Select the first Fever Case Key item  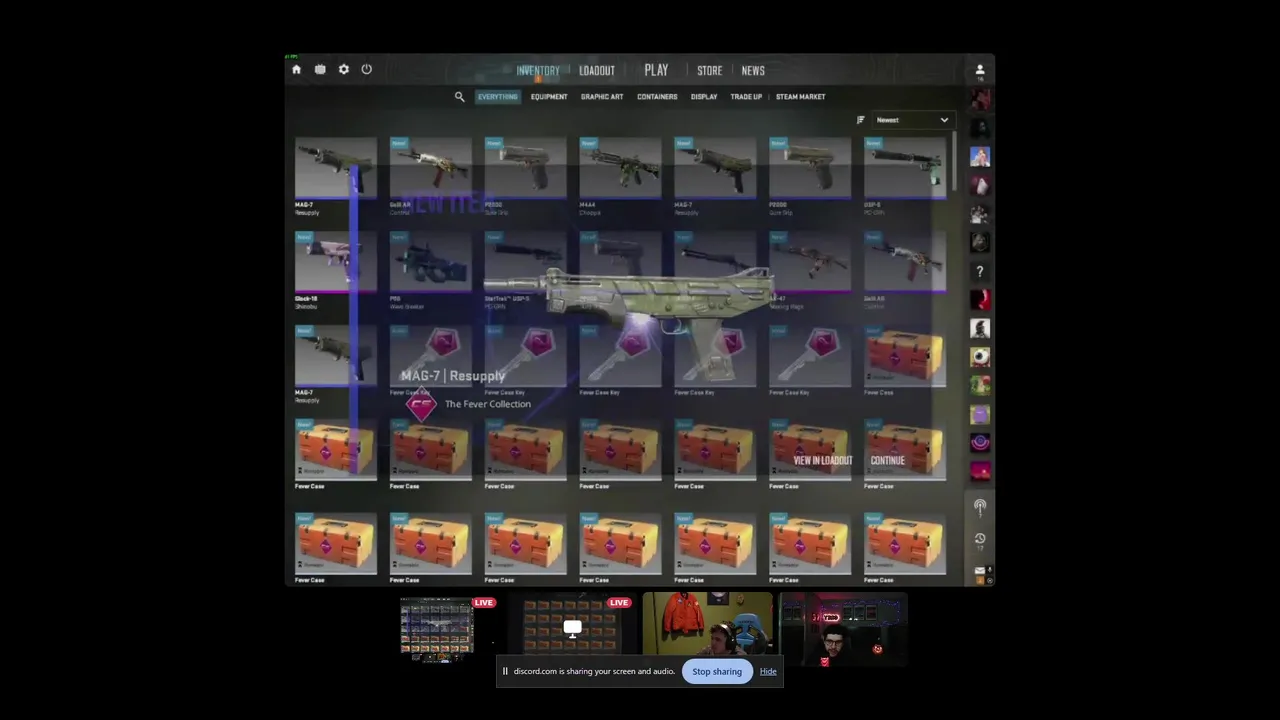coord(430,356)
